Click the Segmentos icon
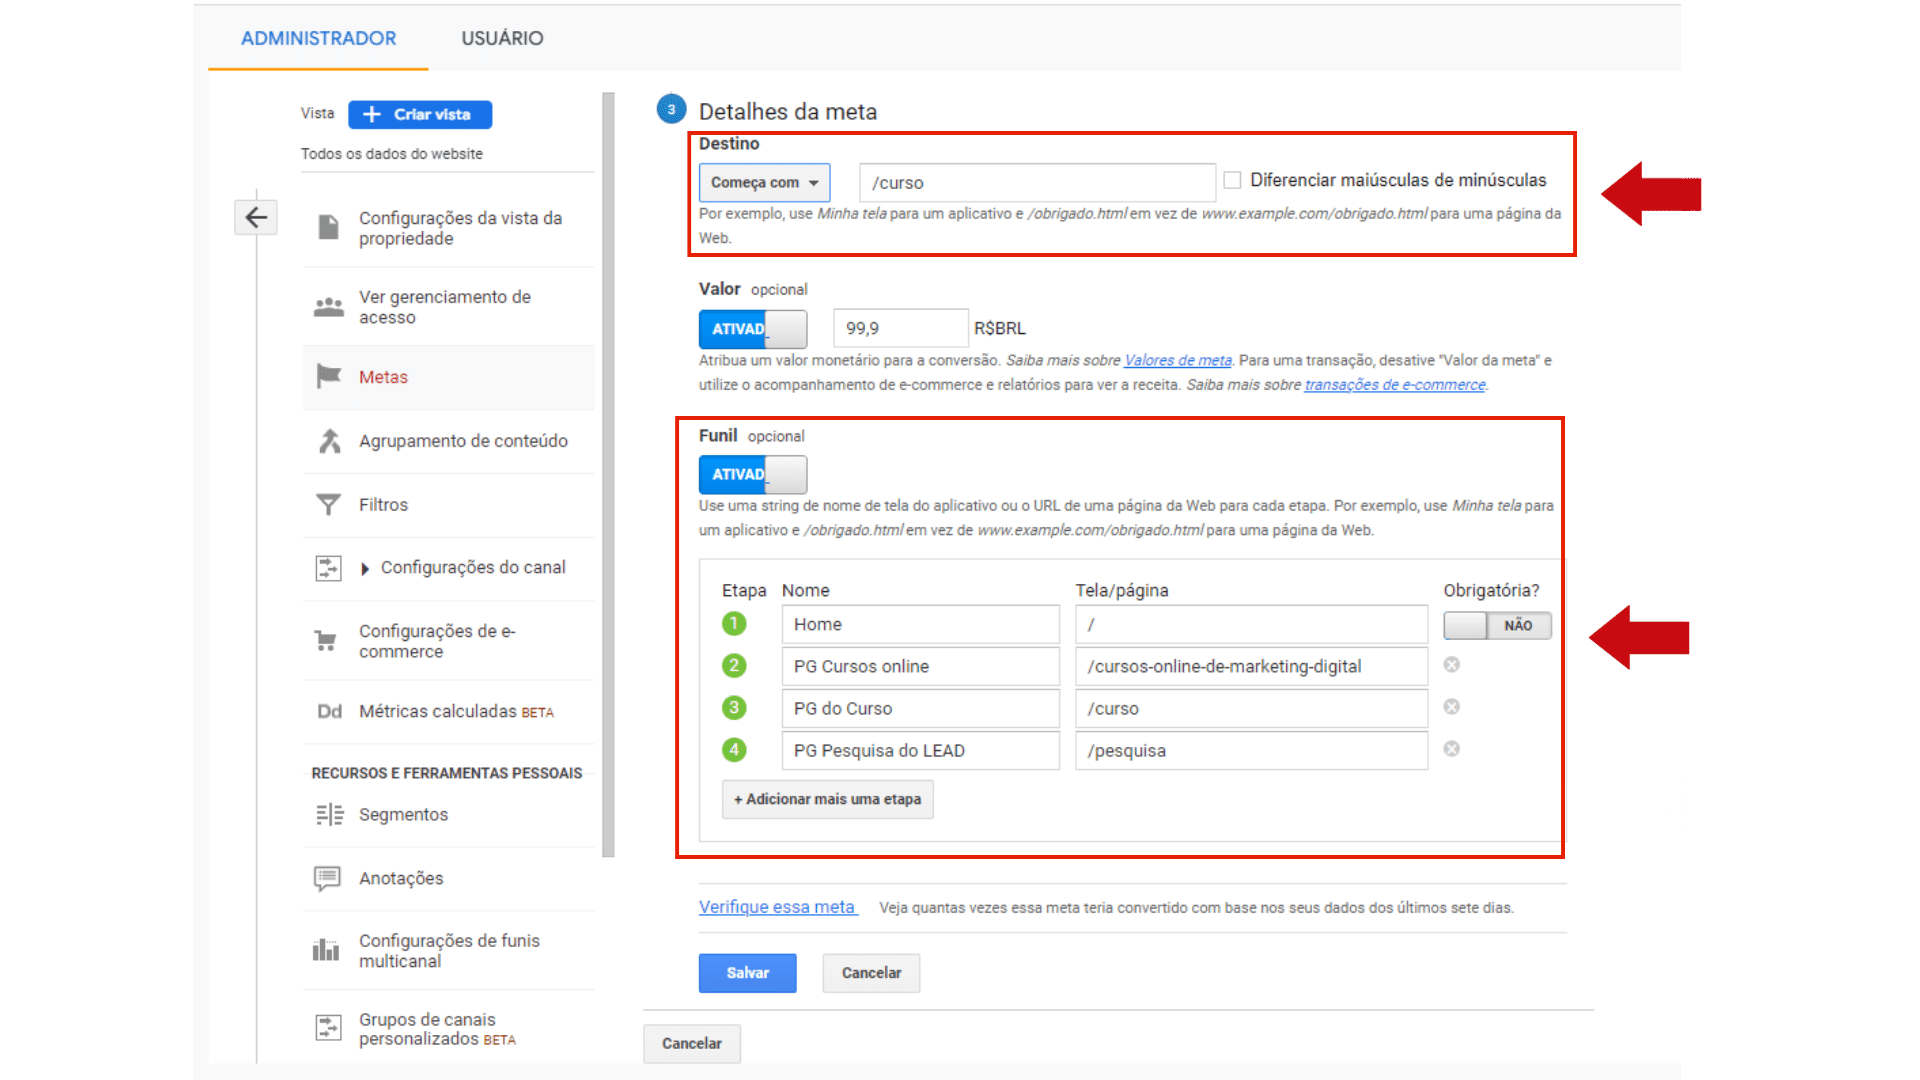 point(329,815)
